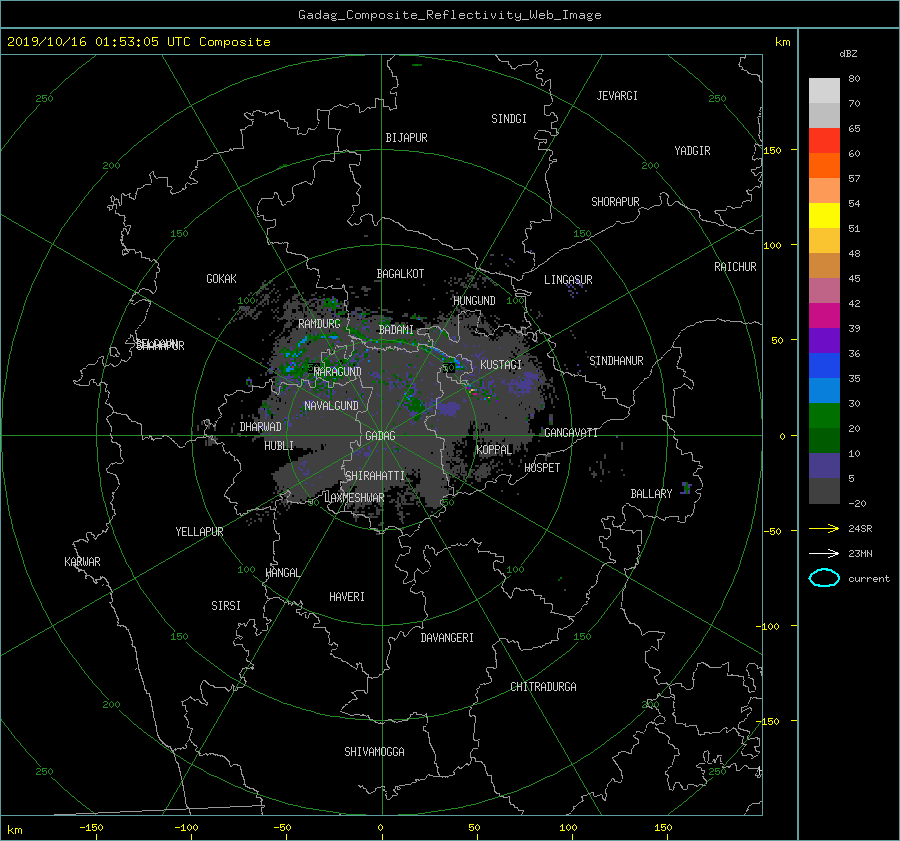This screenshot has height=841, width=900.
Task: Click the CHITRADURGA city label
Action: click(x=543, y=687)
